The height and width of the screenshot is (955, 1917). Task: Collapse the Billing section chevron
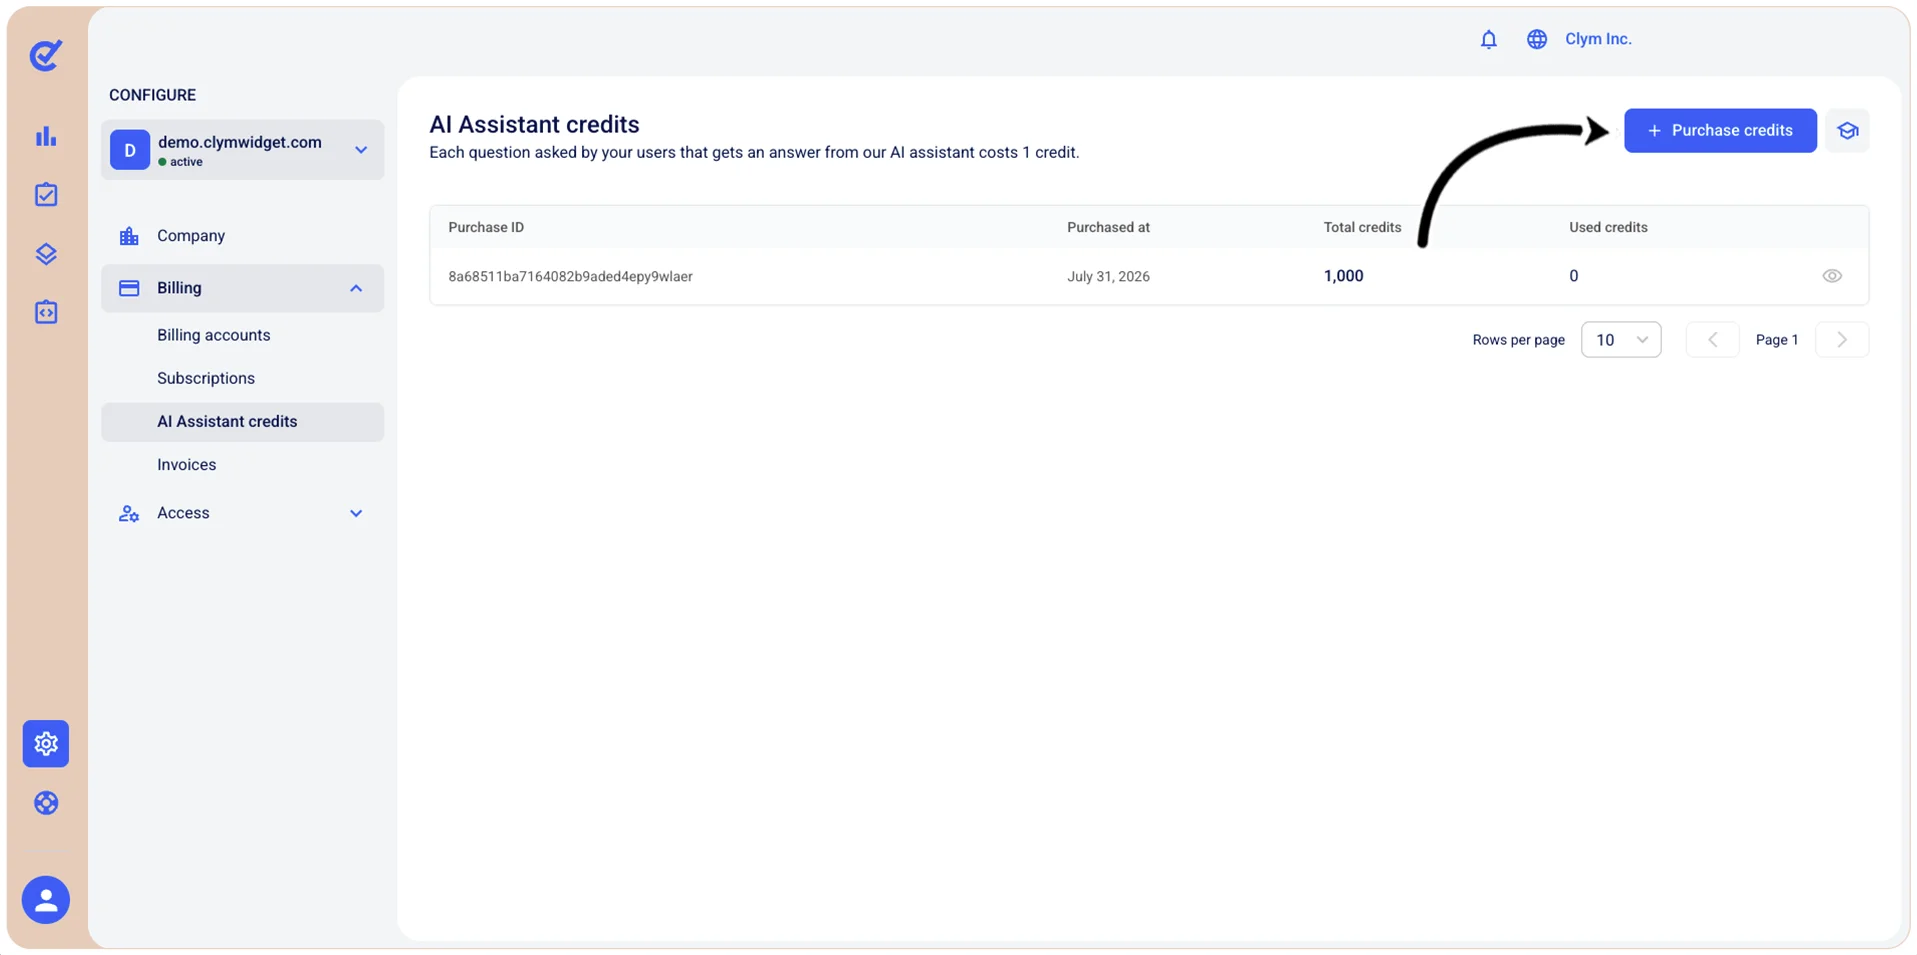(356, 288)
